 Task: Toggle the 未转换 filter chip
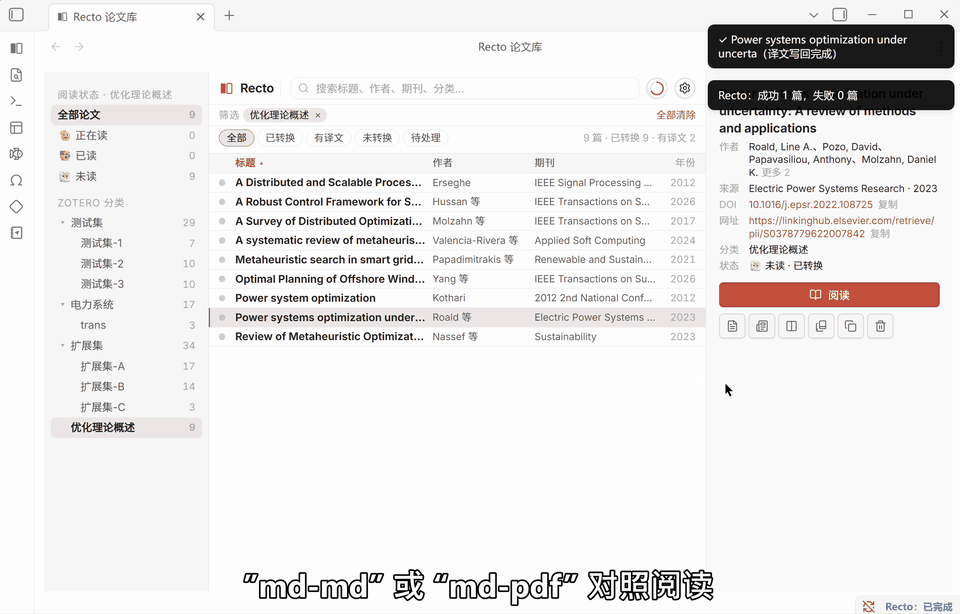(377, 138)
